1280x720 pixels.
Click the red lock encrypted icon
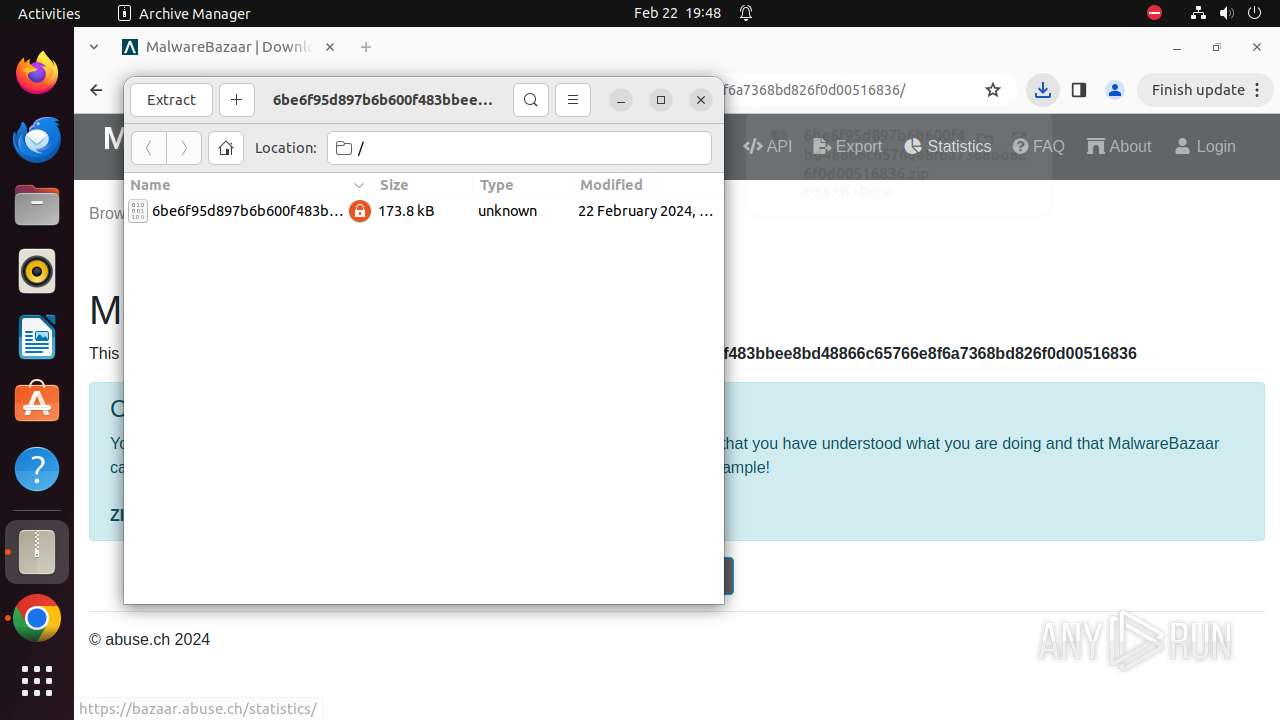(x=359, y=211)
